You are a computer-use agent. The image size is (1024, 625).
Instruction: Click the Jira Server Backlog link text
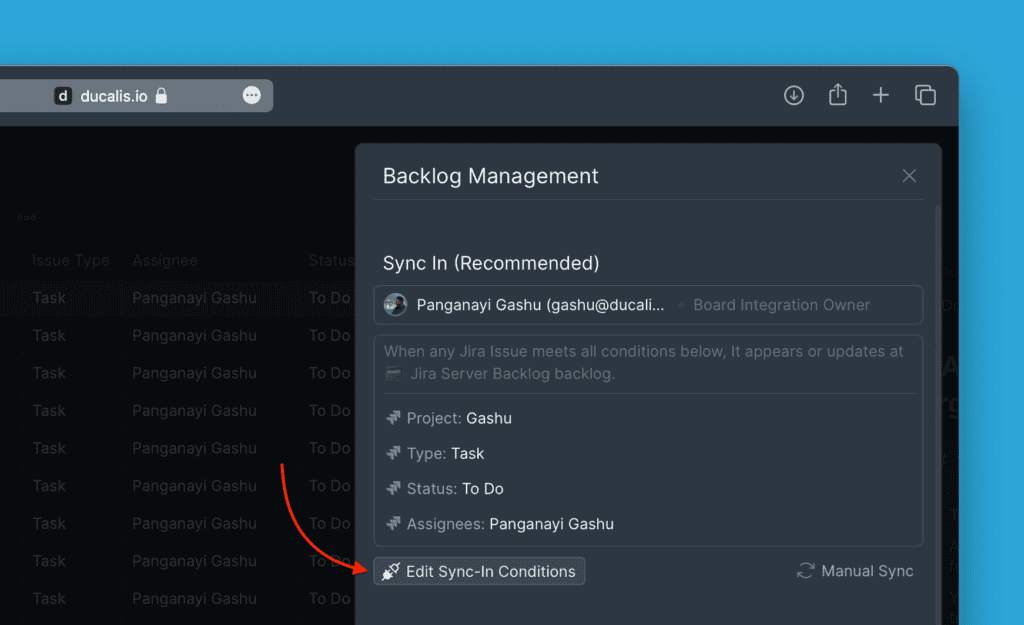[480, 374]
